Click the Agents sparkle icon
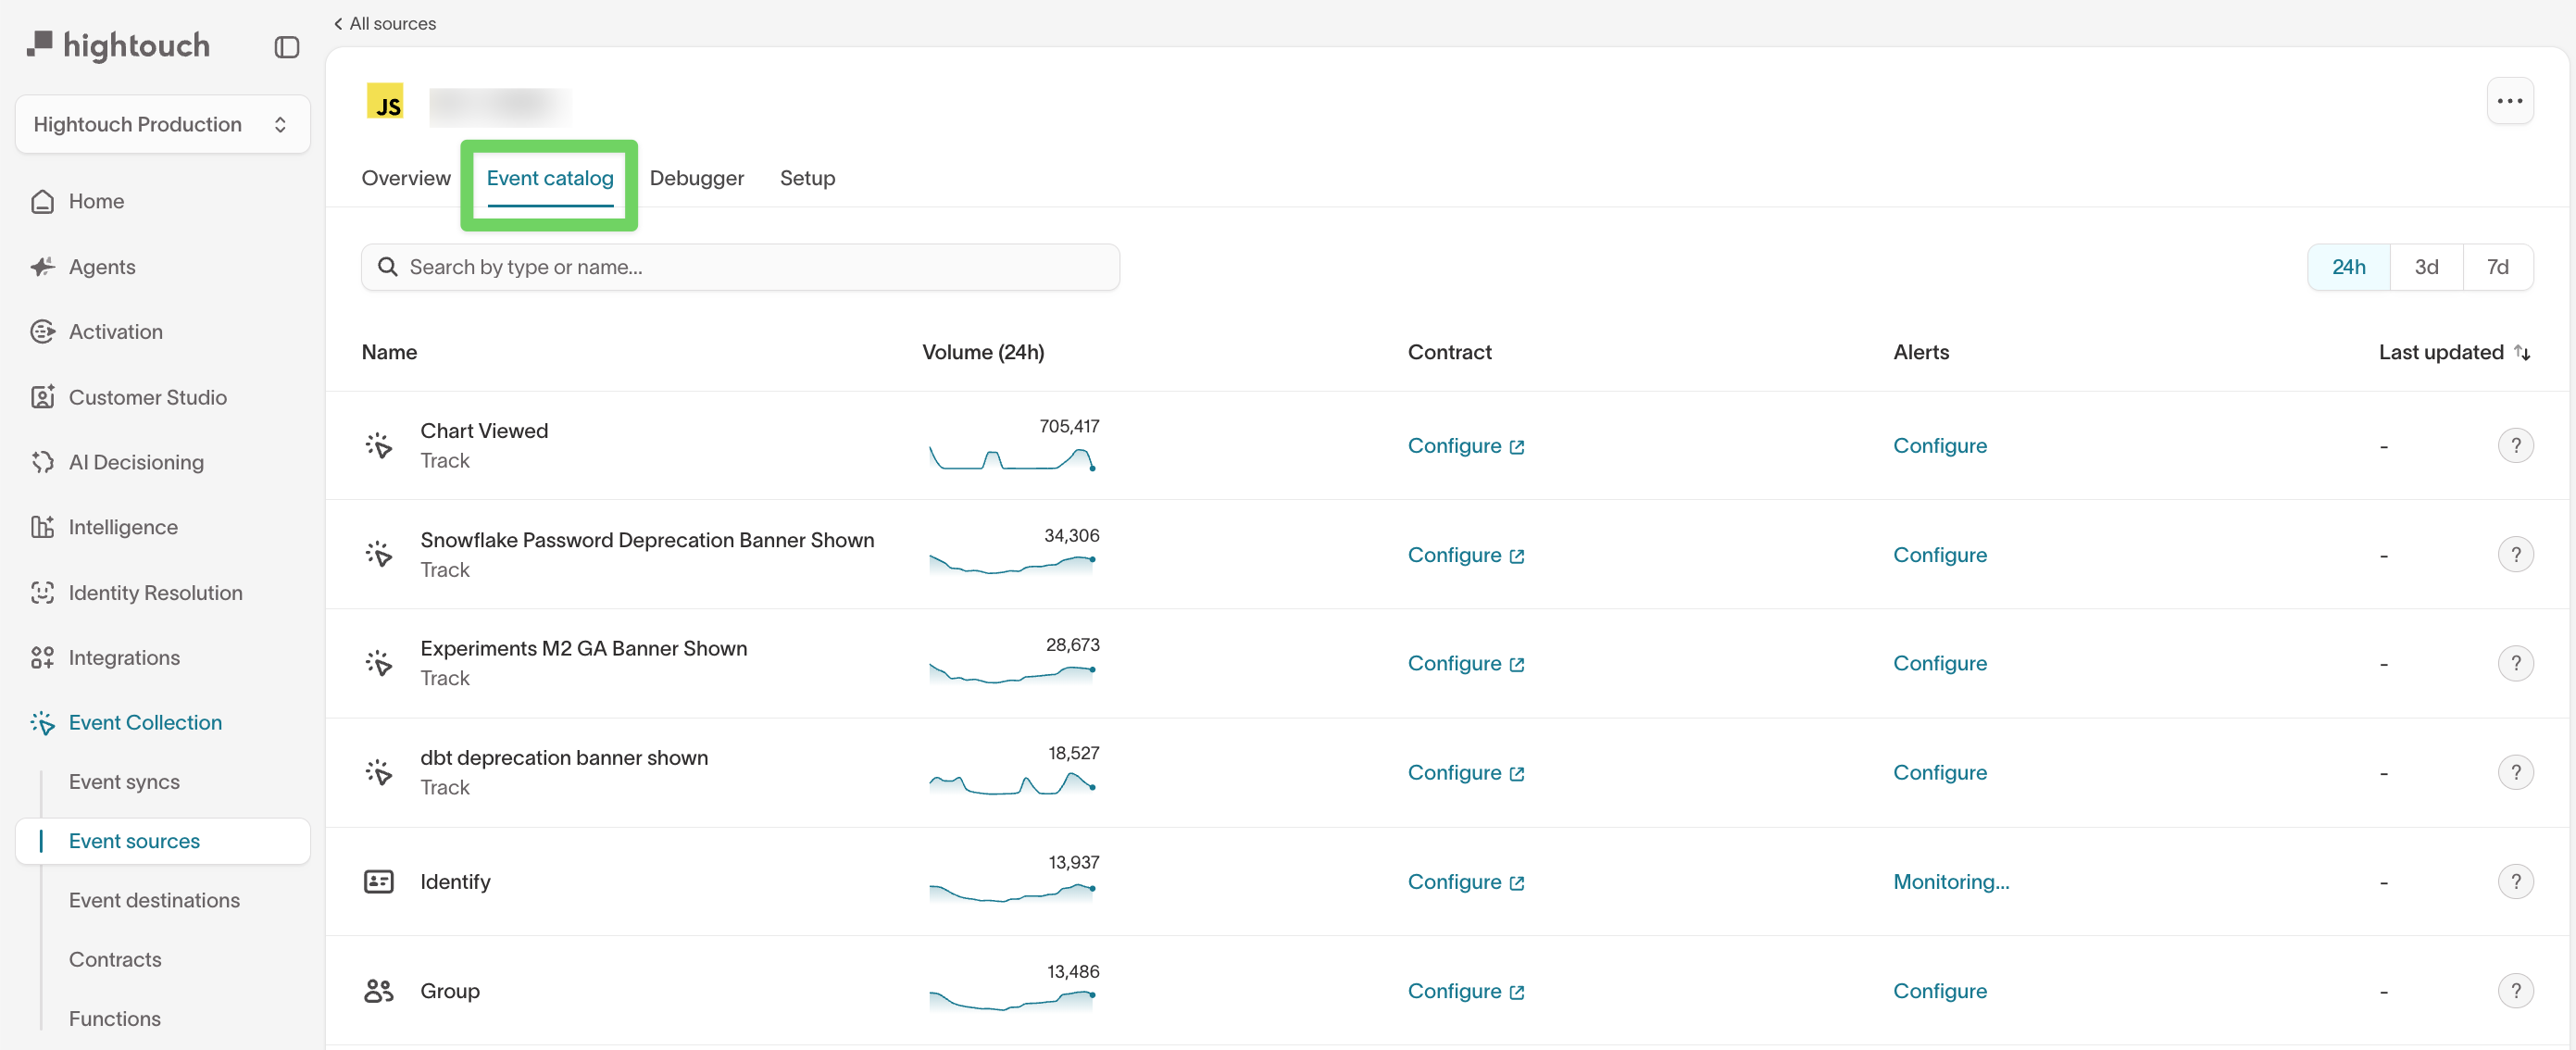Image resolution: width=2576 pixels, height=1050 pixels. (42, 267)
